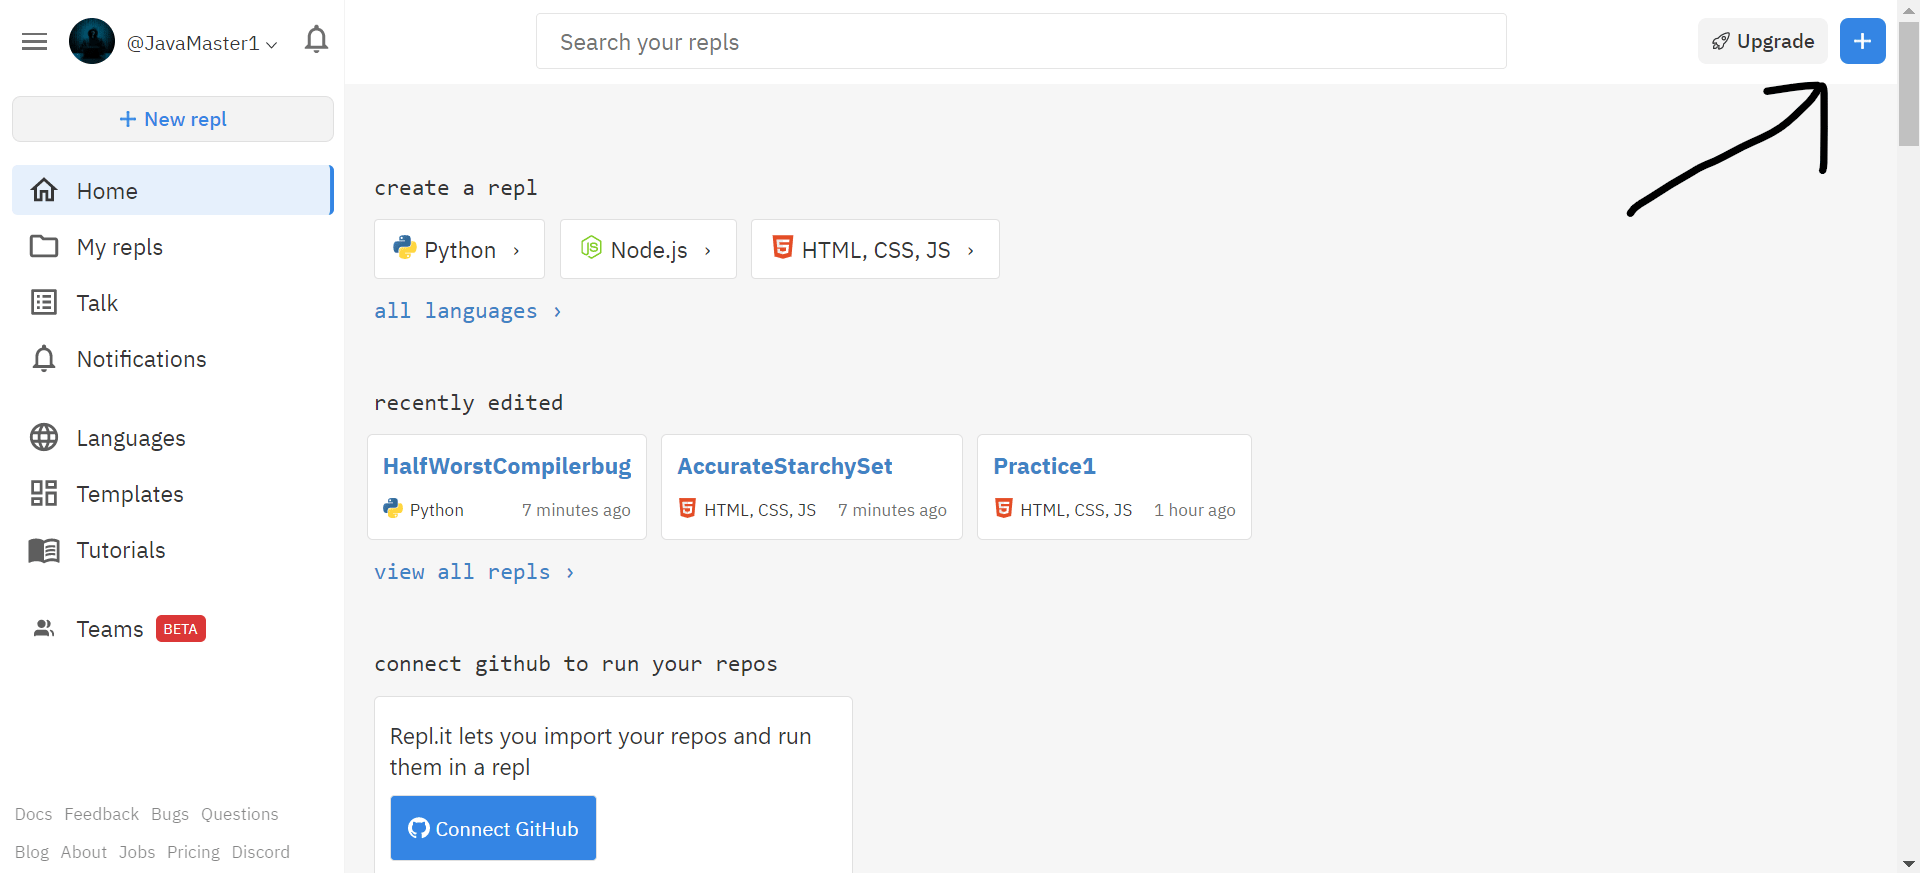Screen dimensions: 1920x873
Task: Open the JavaMaster1 profile avatar
Action: pos(92,42)
